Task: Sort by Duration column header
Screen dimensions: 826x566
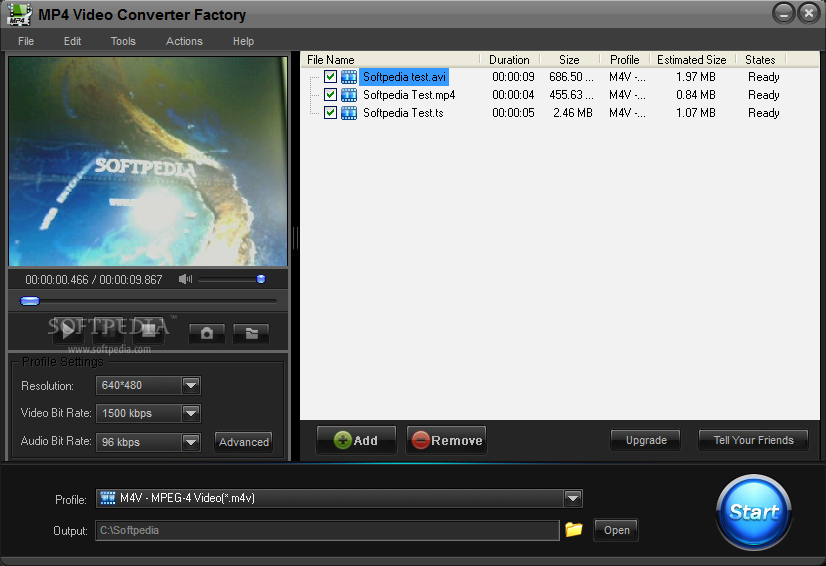Action: pyautogui.click(x=509, y=60)
